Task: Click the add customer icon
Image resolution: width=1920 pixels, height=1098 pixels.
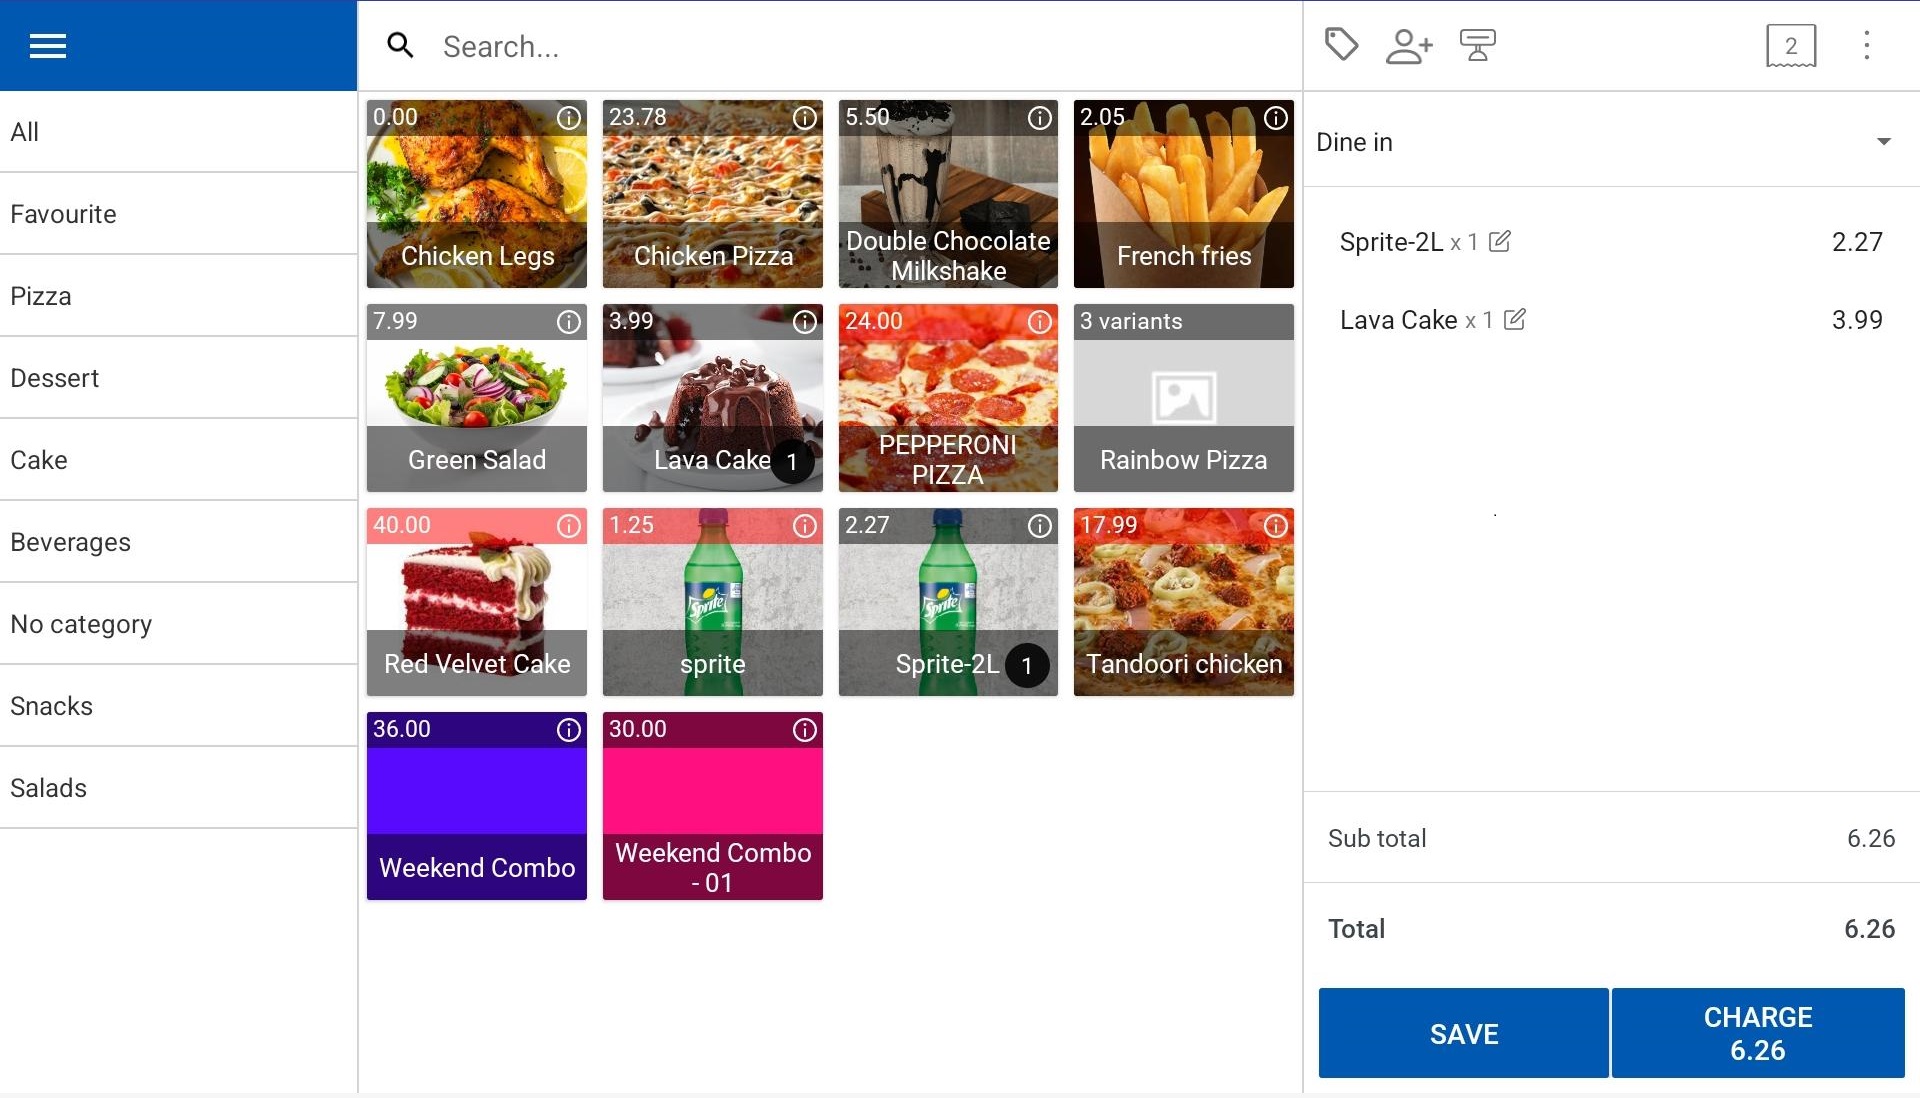Action: tap(1408, 46)
